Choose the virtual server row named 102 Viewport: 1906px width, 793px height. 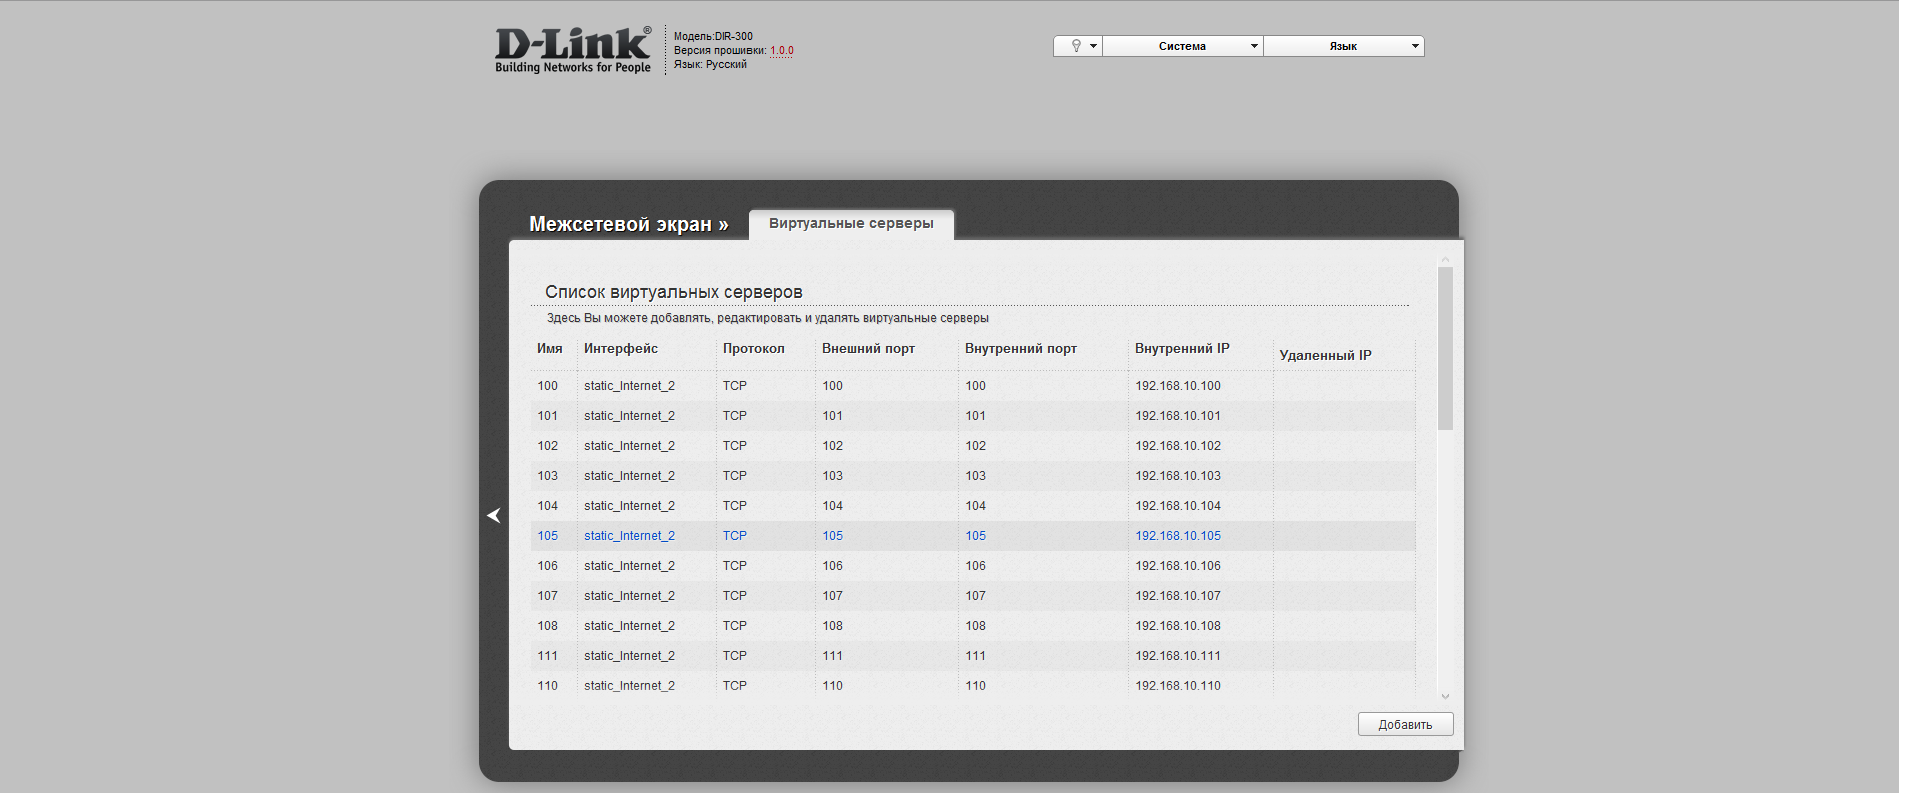pyautogui.click(x=548, y=446)
